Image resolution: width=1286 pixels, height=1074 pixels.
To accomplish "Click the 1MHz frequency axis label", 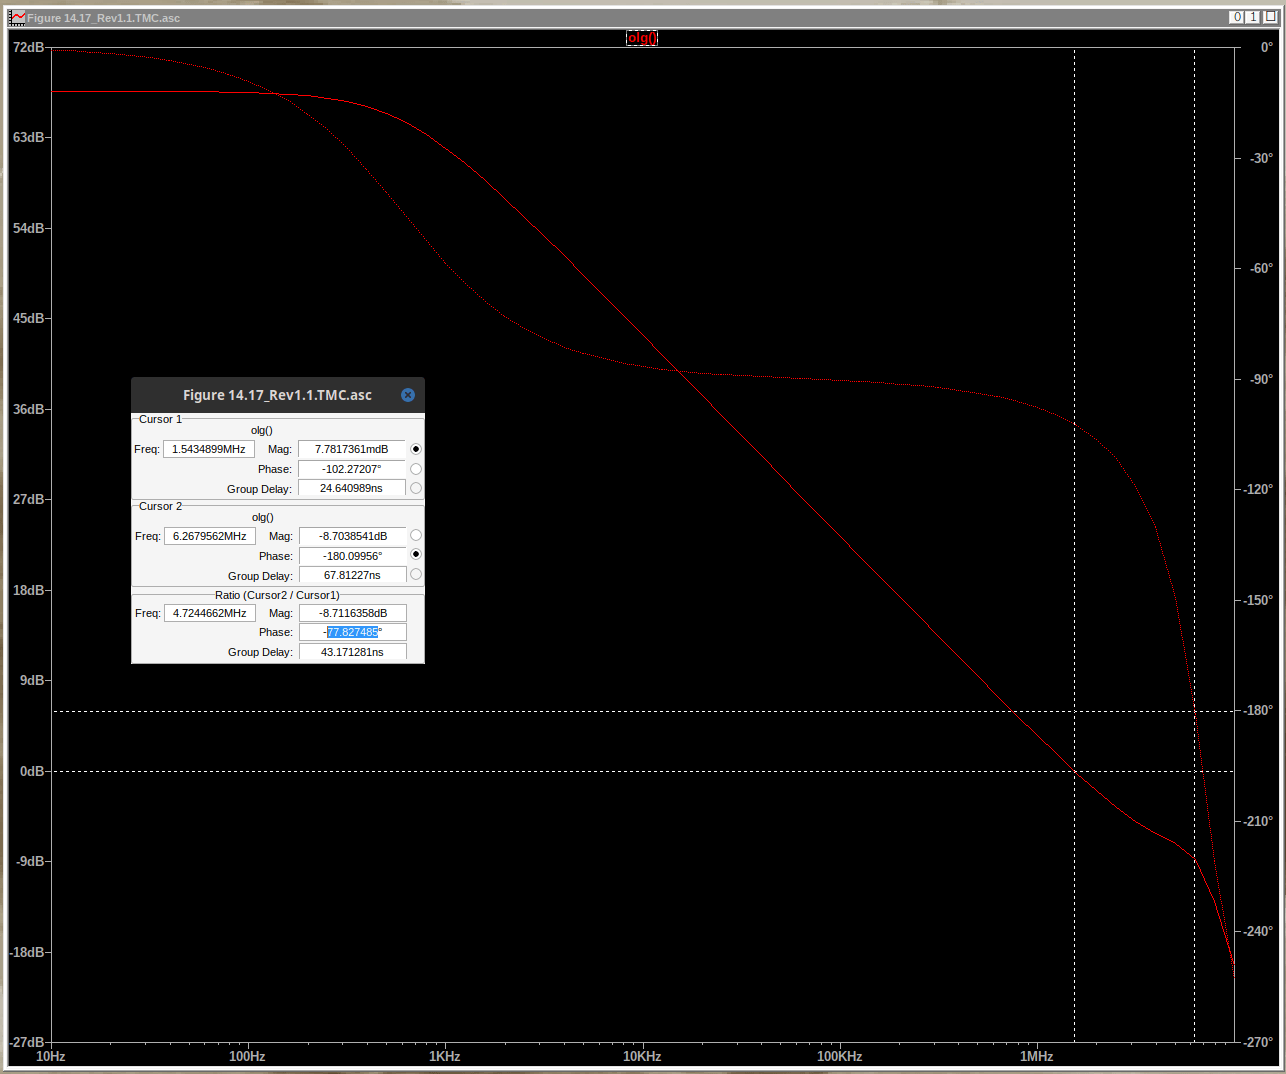I will click(x=1037, y=1057).
